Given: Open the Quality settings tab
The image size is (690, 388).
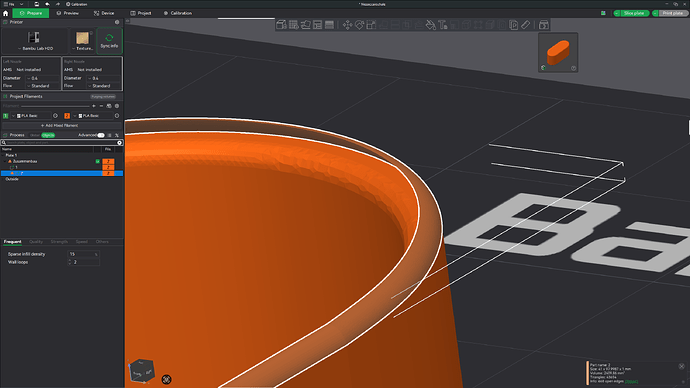Looking at the screenshot, I should [x=36, y=242].
